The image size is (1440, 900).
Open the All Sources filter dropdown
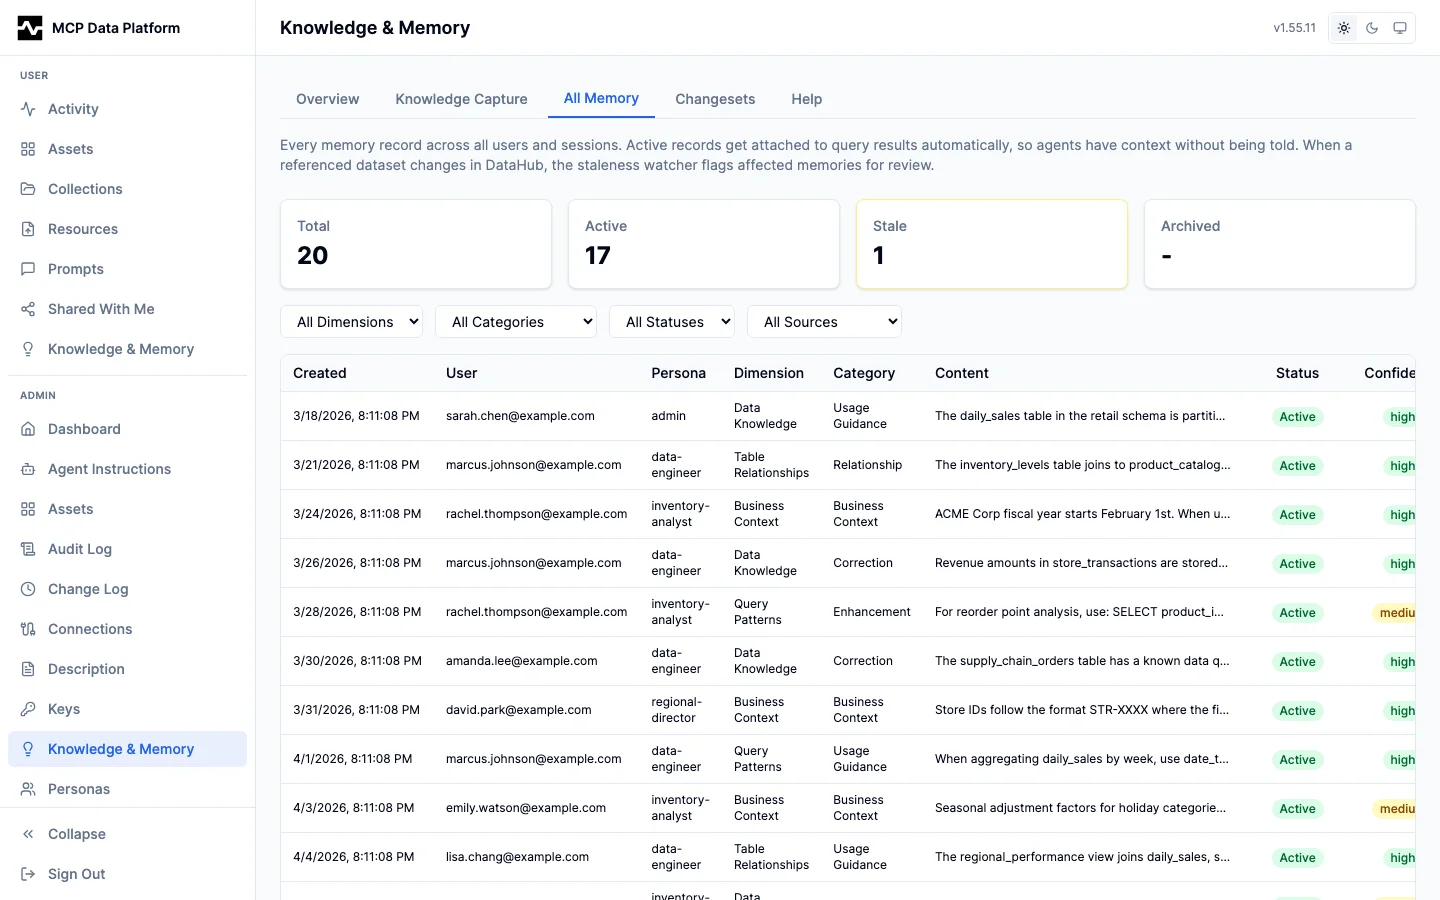pyautogui.click(x=825, y=322)
